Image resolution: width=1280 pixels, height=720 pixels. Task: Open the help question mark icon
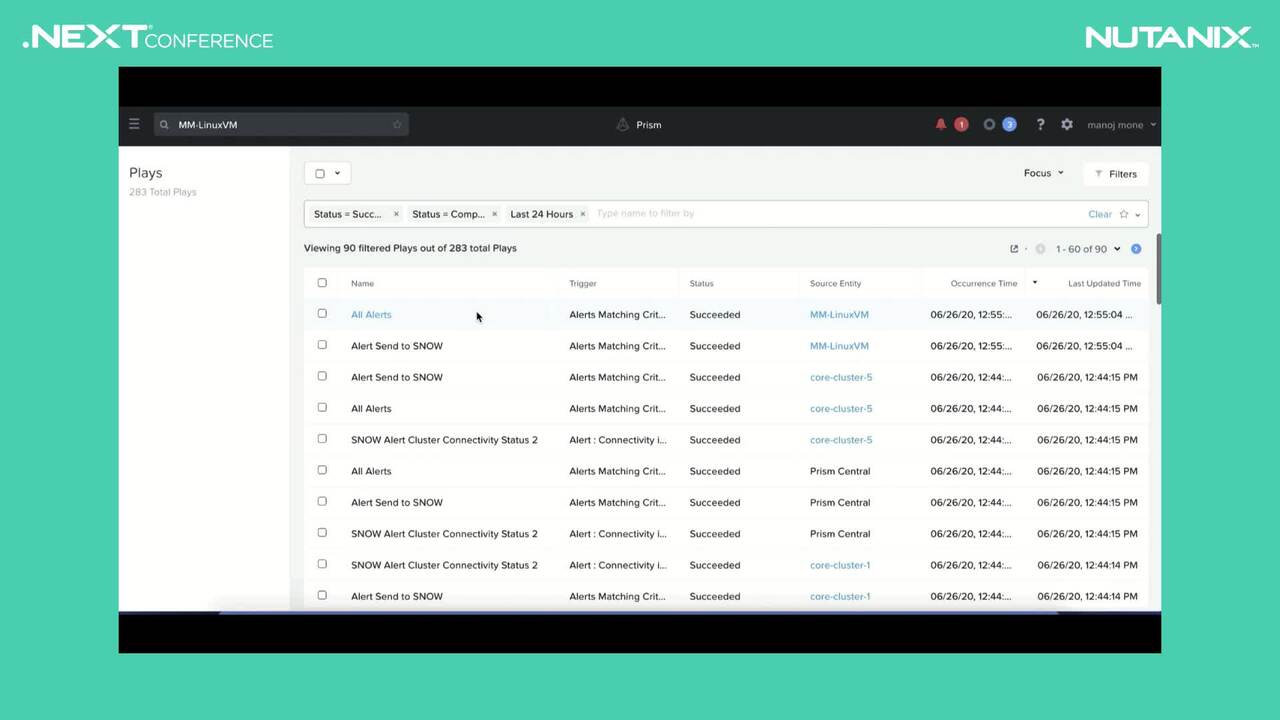1040,124
